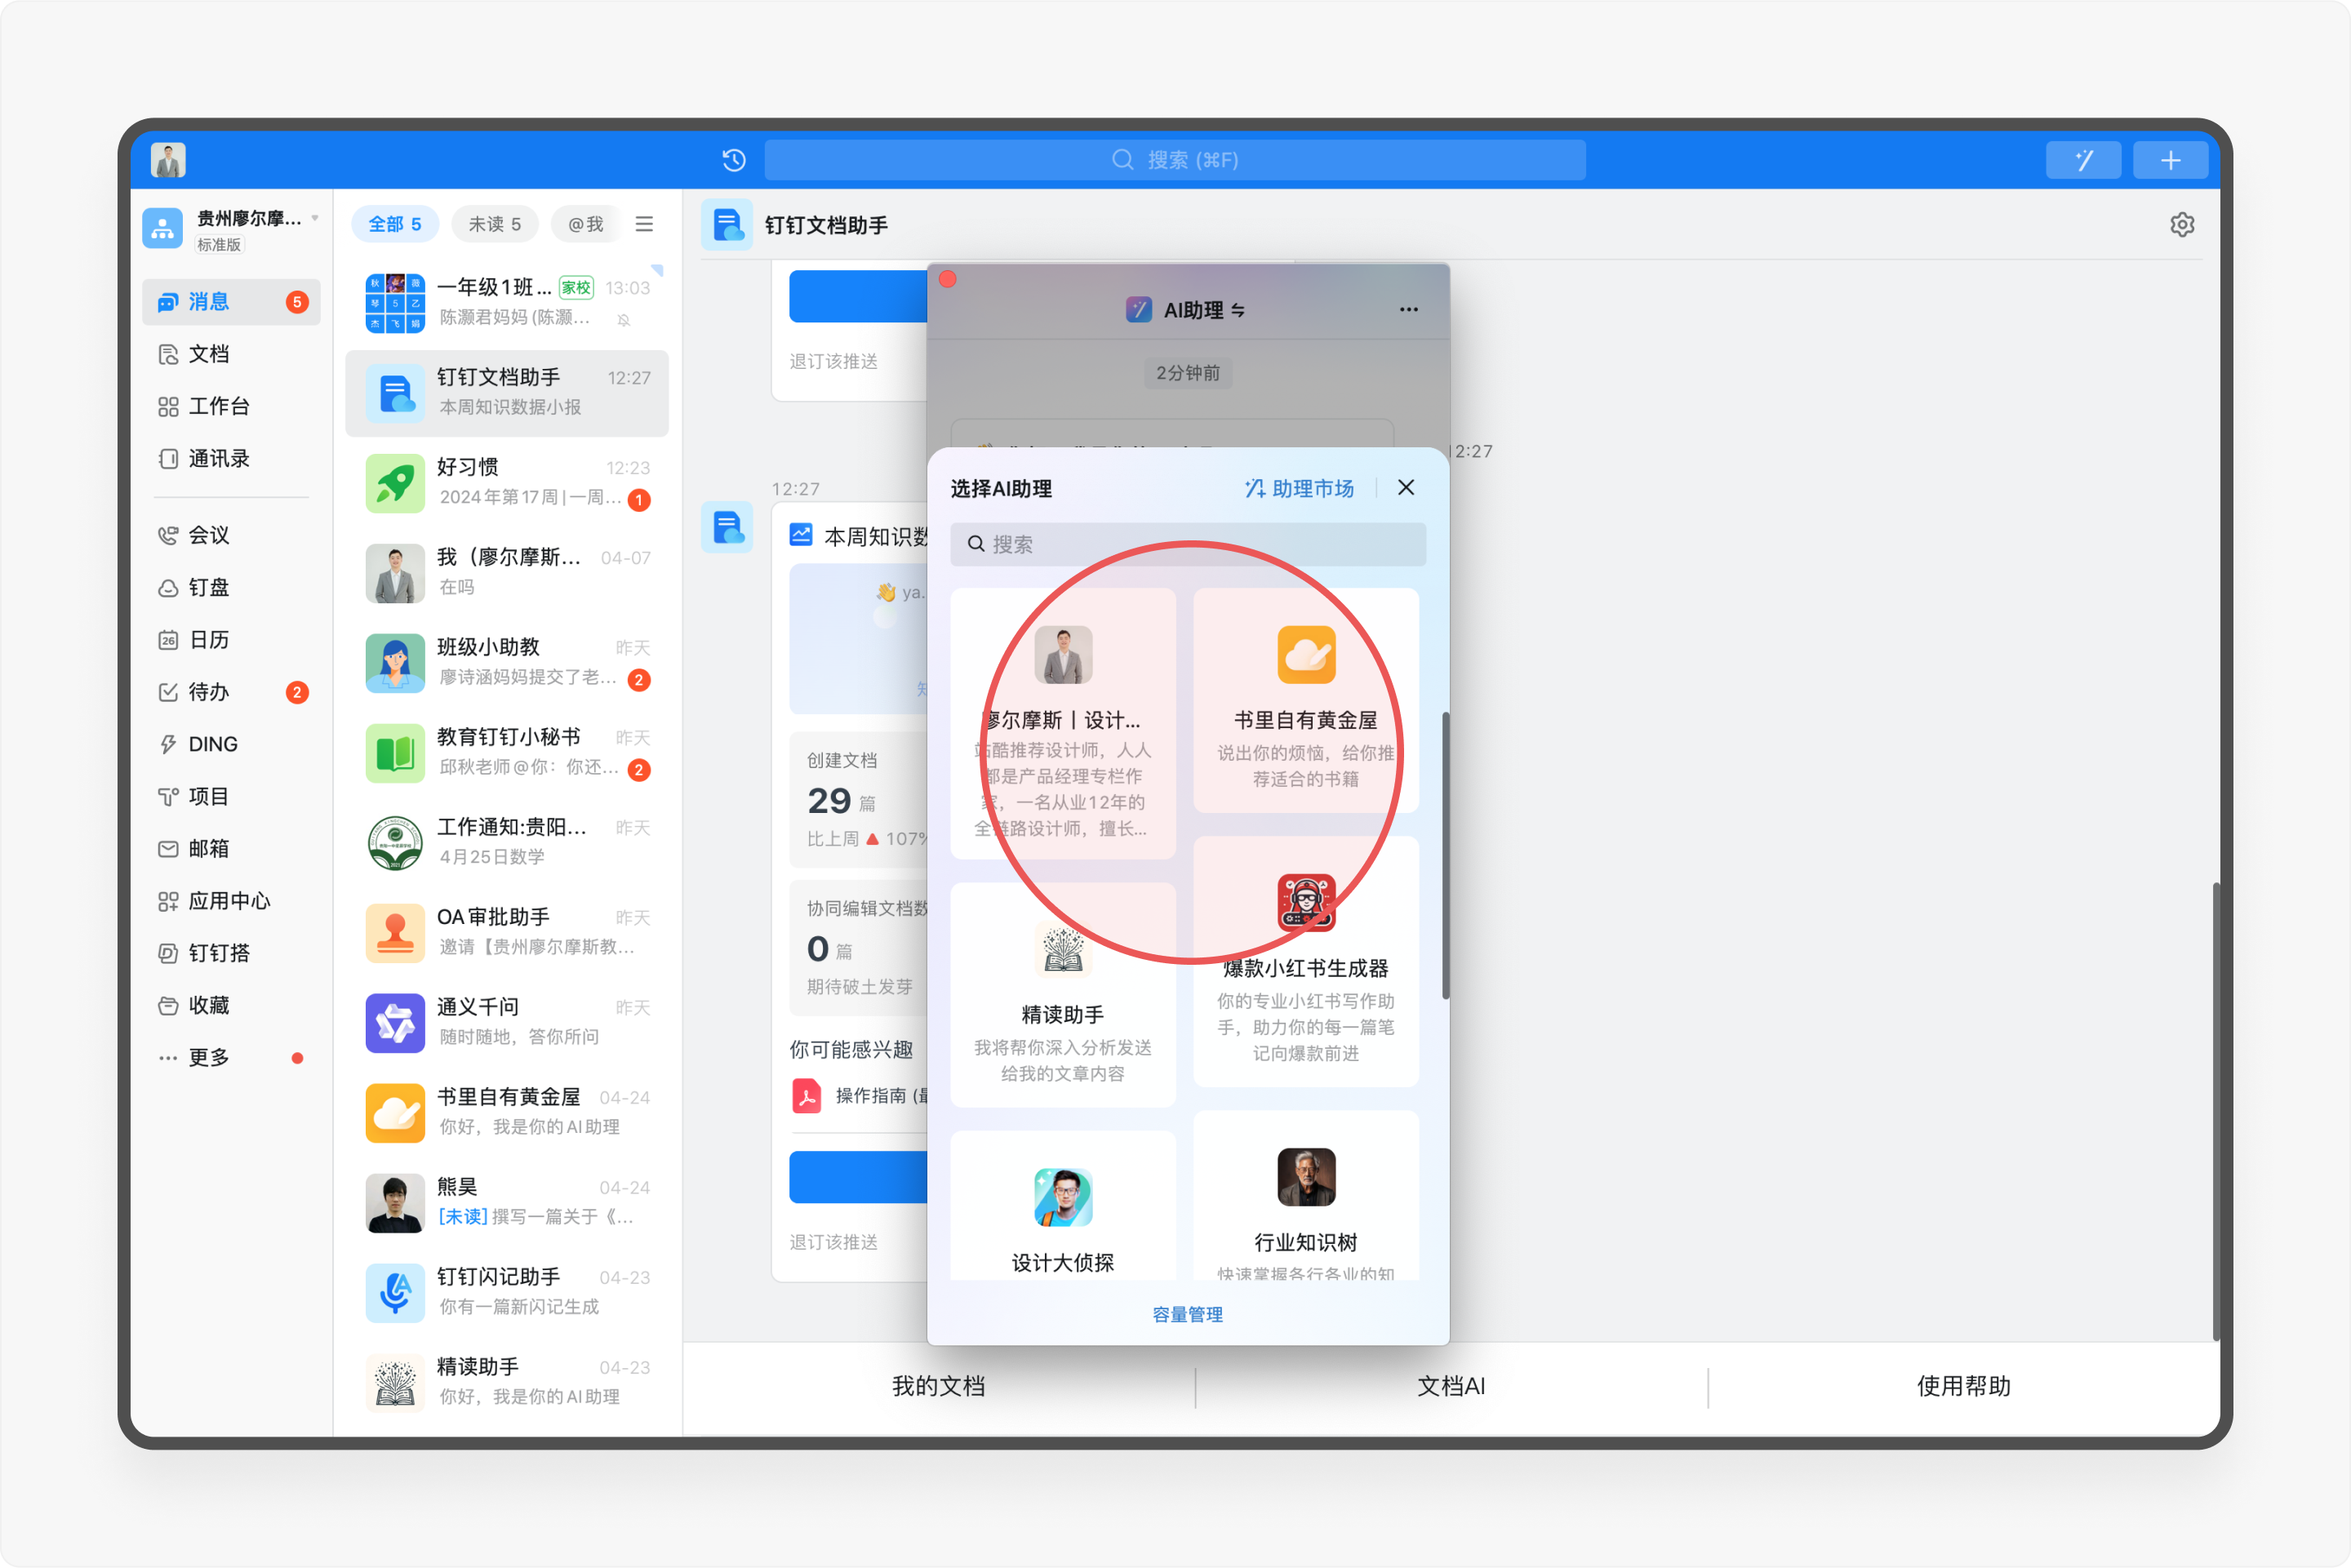Open 通讯录 in left sidebar

(x=231, y=458)
